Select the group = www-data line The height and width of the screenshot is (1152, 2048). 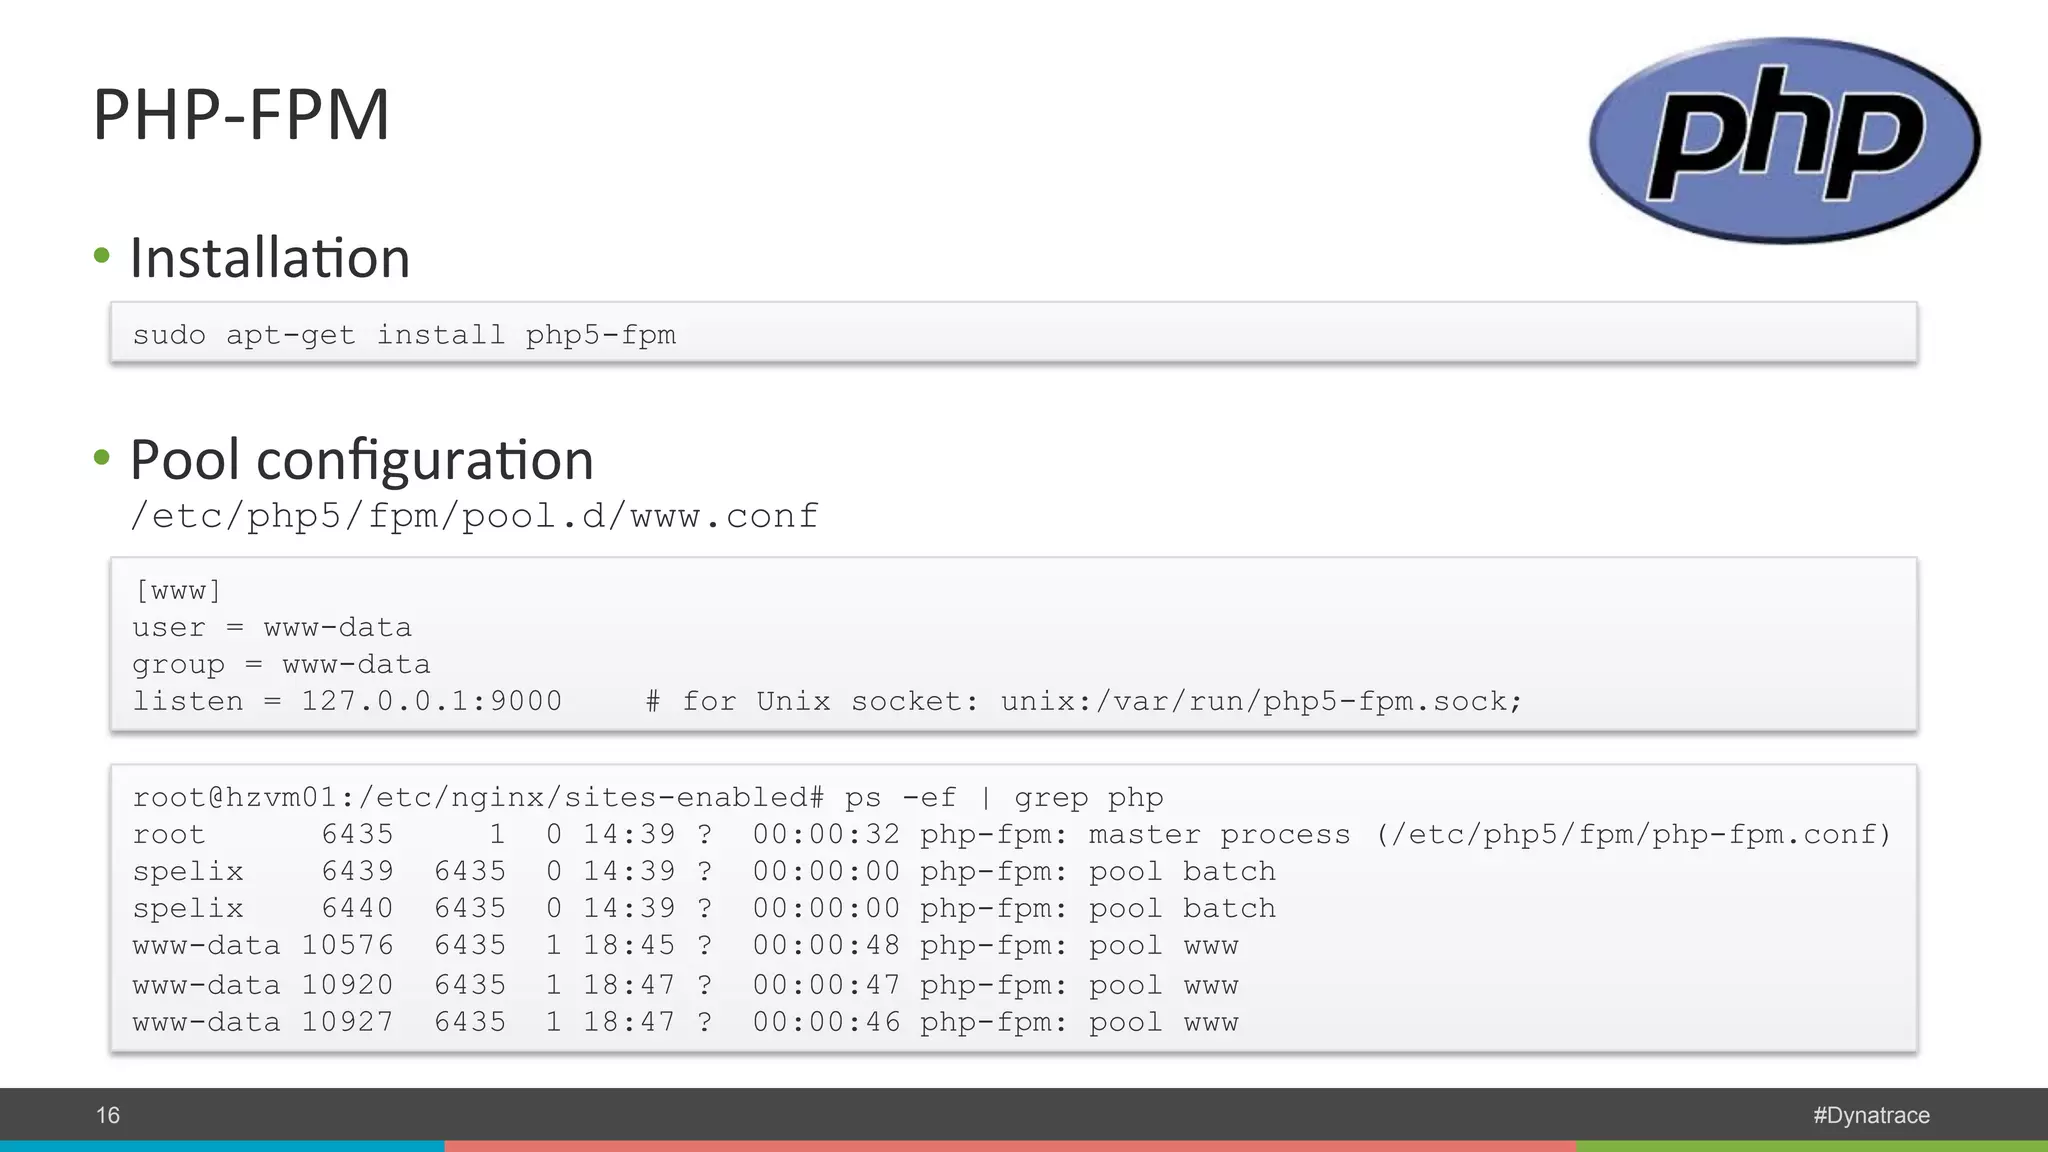coord(281,665)
